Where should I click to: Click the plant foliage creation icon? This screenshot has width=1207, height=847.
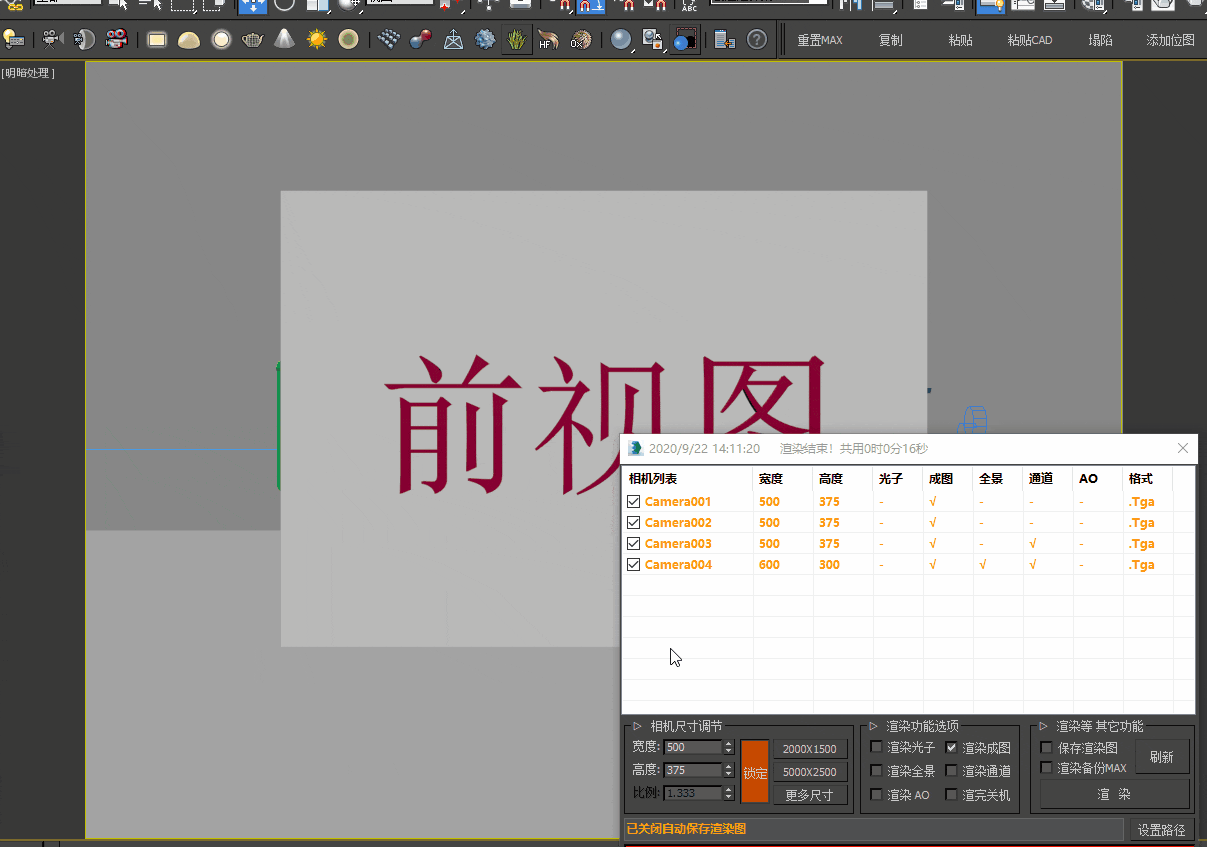tap(516, 39)
